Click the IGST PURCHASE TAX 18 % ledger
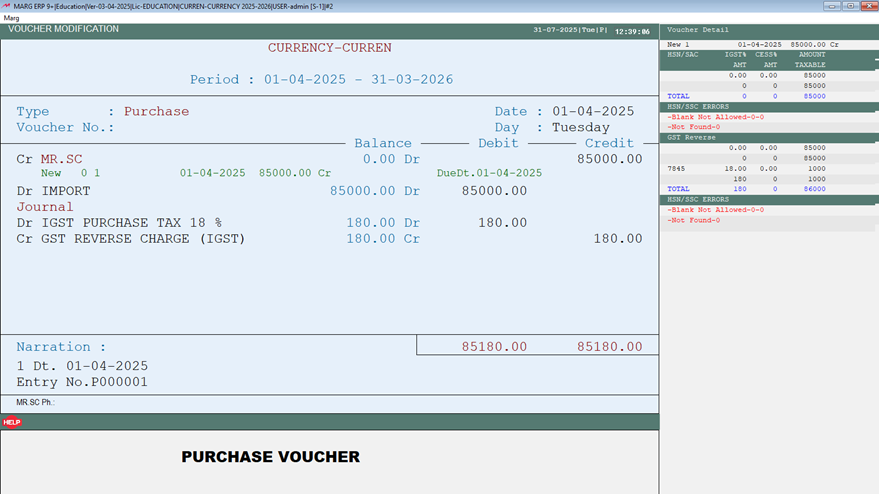Image resolution: width=879 pixels, height=494 pixels. [131, 223]
